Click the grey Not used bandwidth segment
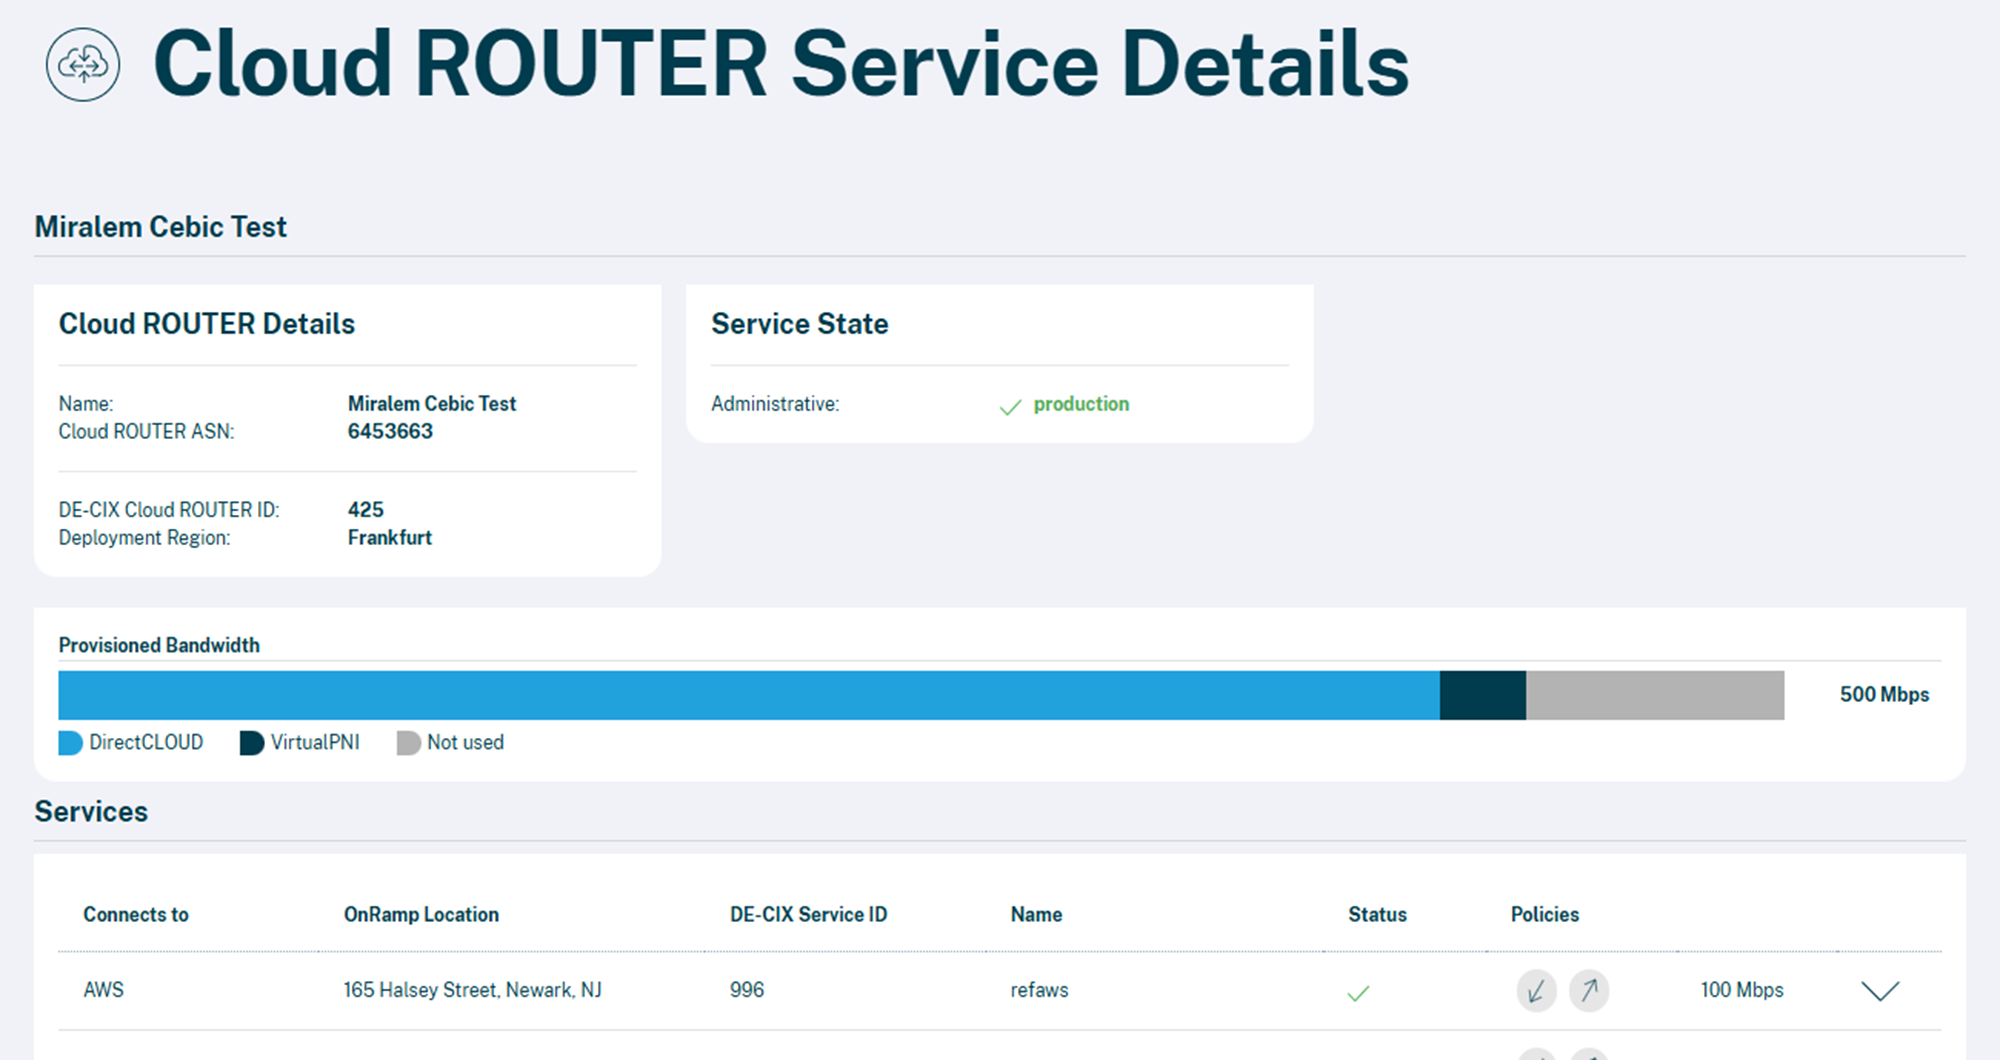 point(1655,695)
